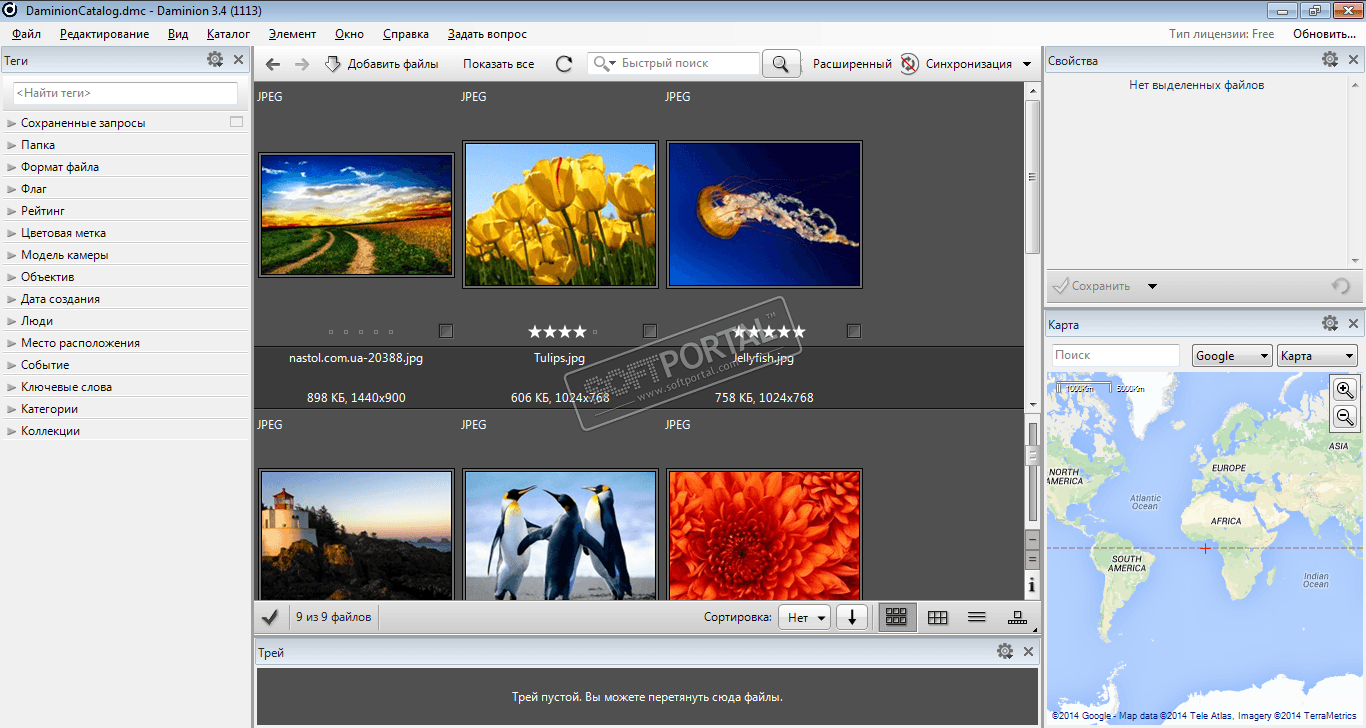1366x728 pixels.
Task: Open the Сохранить dropdown arrow
Action: click(x=1152, y=287)
